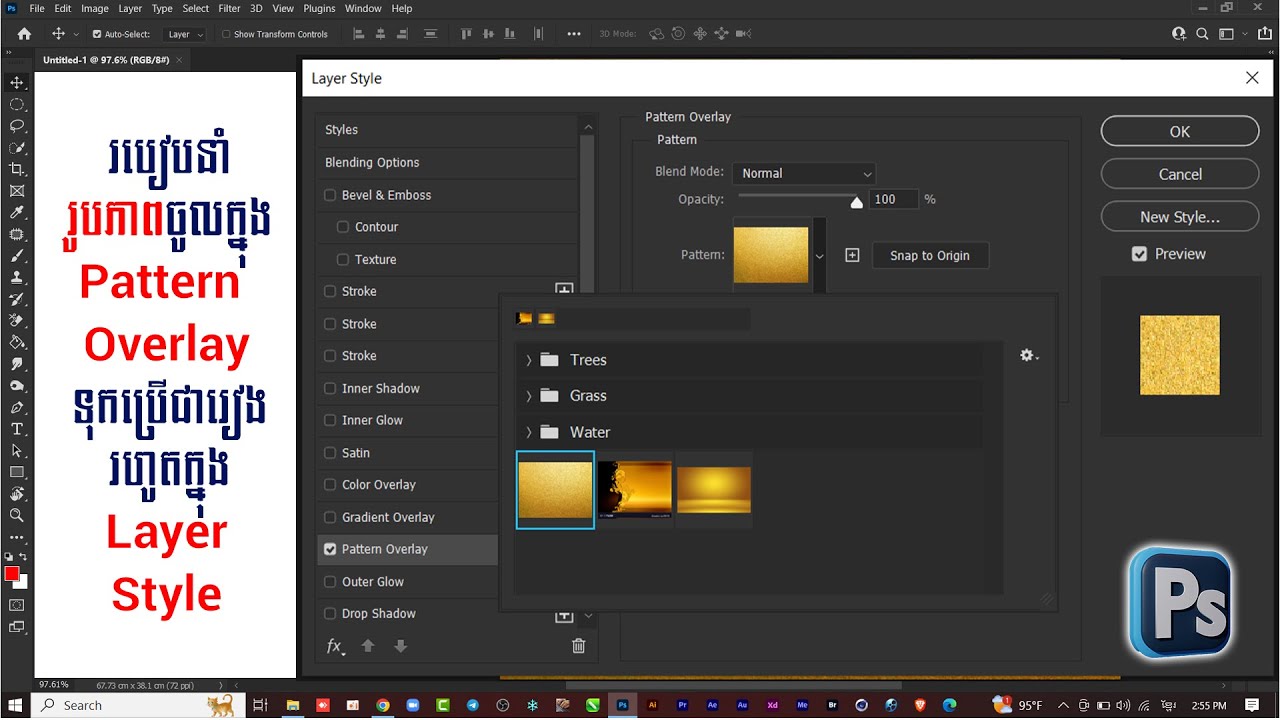The image size is (1280, 720).
Task: Select the Rectangle shape tool
Action: click(x=17, y=472)
